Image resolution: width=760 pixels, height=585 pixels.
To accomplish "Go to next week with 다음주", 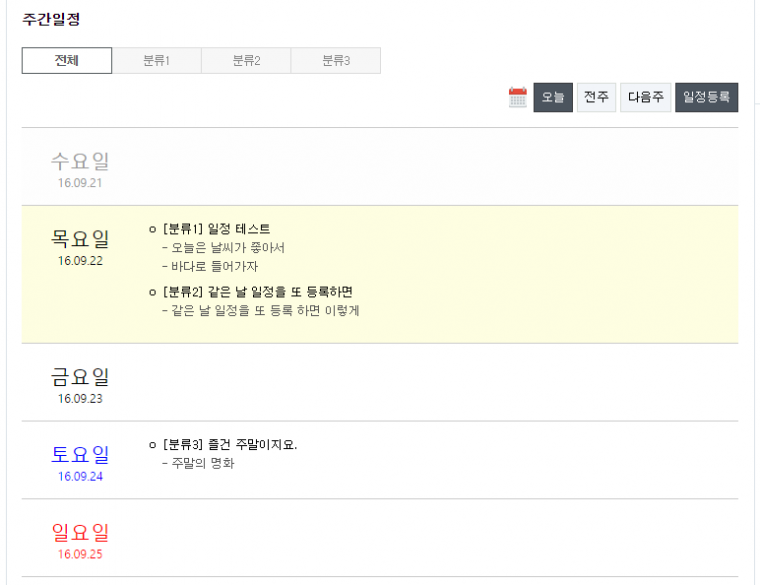I will [x=645, y=97].
